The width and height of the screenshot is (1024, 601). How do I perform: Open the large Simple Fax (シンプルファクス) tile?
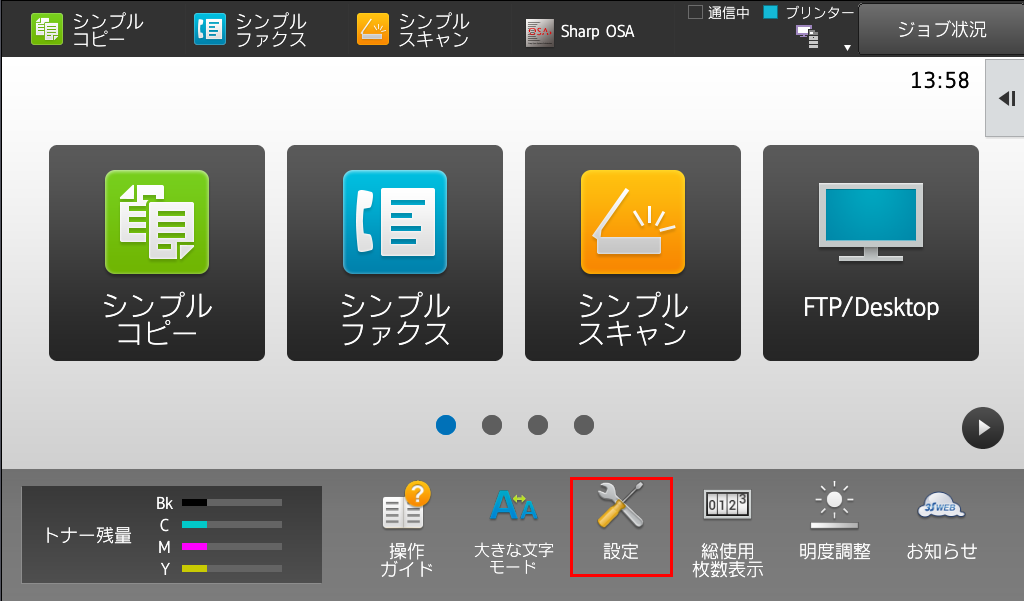coord(395,253)
